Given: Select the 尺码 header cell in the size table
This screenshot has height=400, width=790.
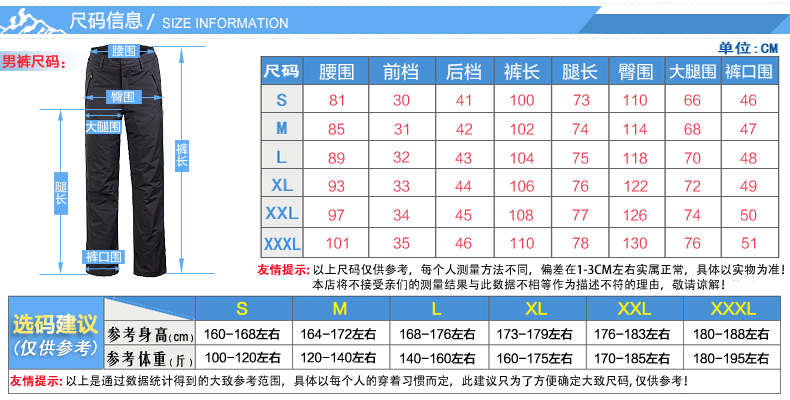Looking at the screenshot, I should (x=281, y=71).
